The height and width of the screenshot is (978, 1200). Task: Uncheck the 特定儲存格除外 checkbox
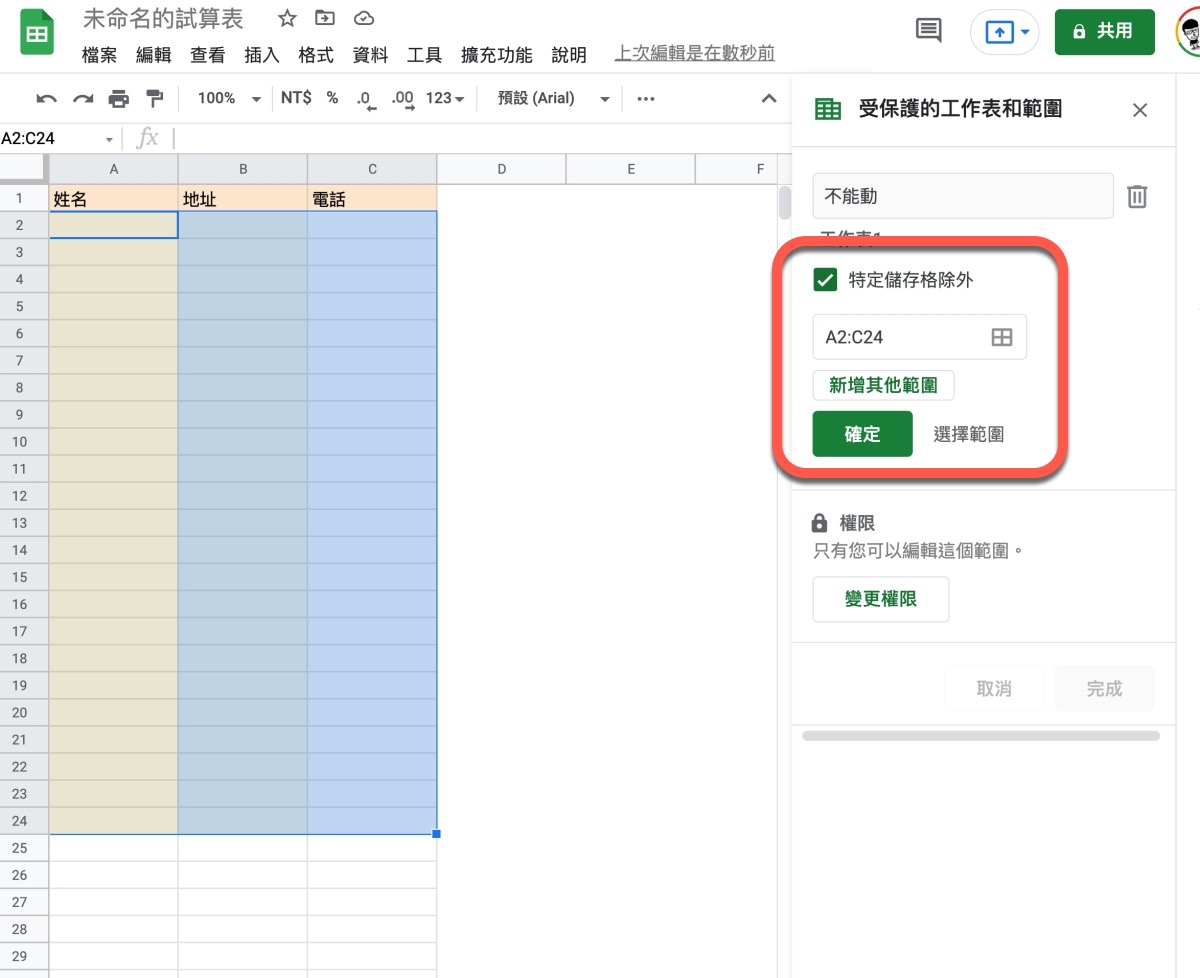point(825,280)
